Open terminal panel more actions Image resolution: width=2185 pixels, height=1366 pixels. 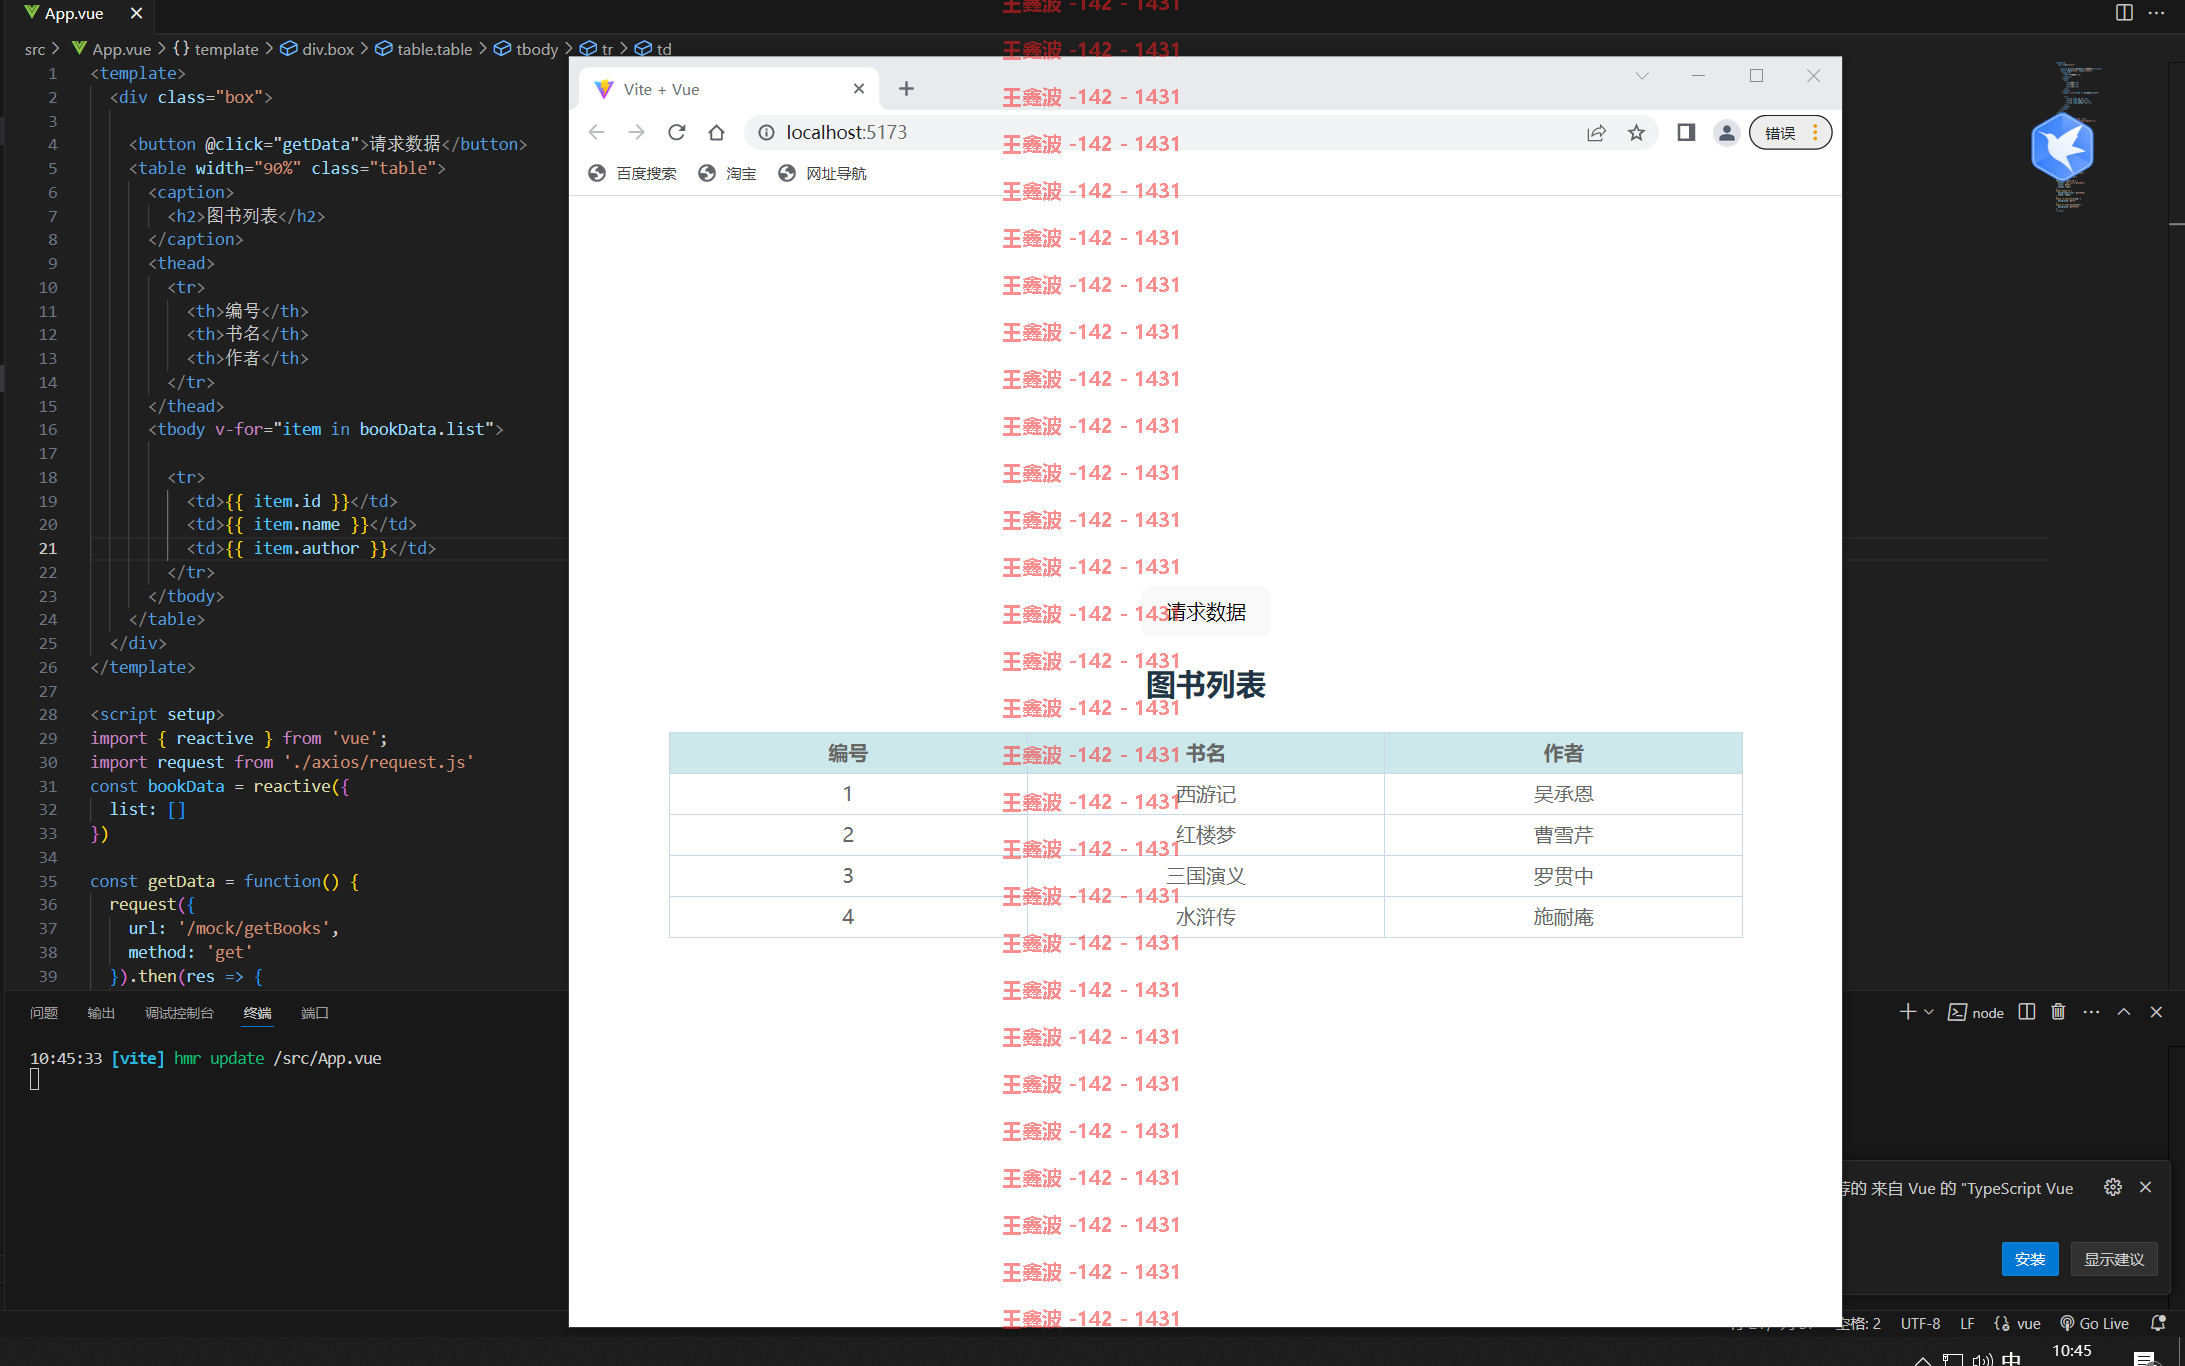pos(2091,1012)
